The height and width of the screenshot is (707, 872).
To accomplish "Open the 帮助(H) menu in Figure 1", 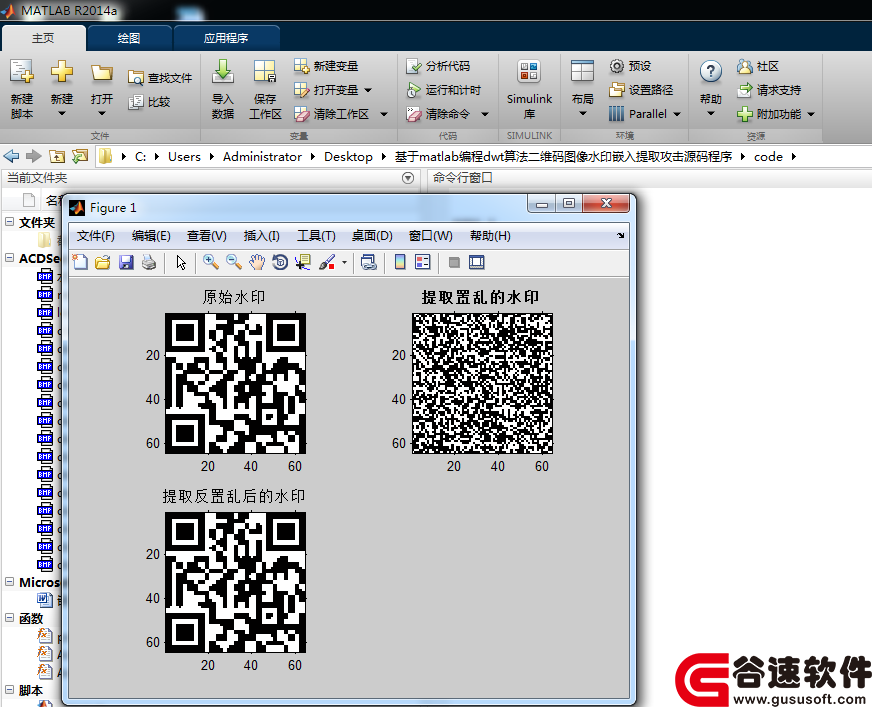I will point(490,236).
